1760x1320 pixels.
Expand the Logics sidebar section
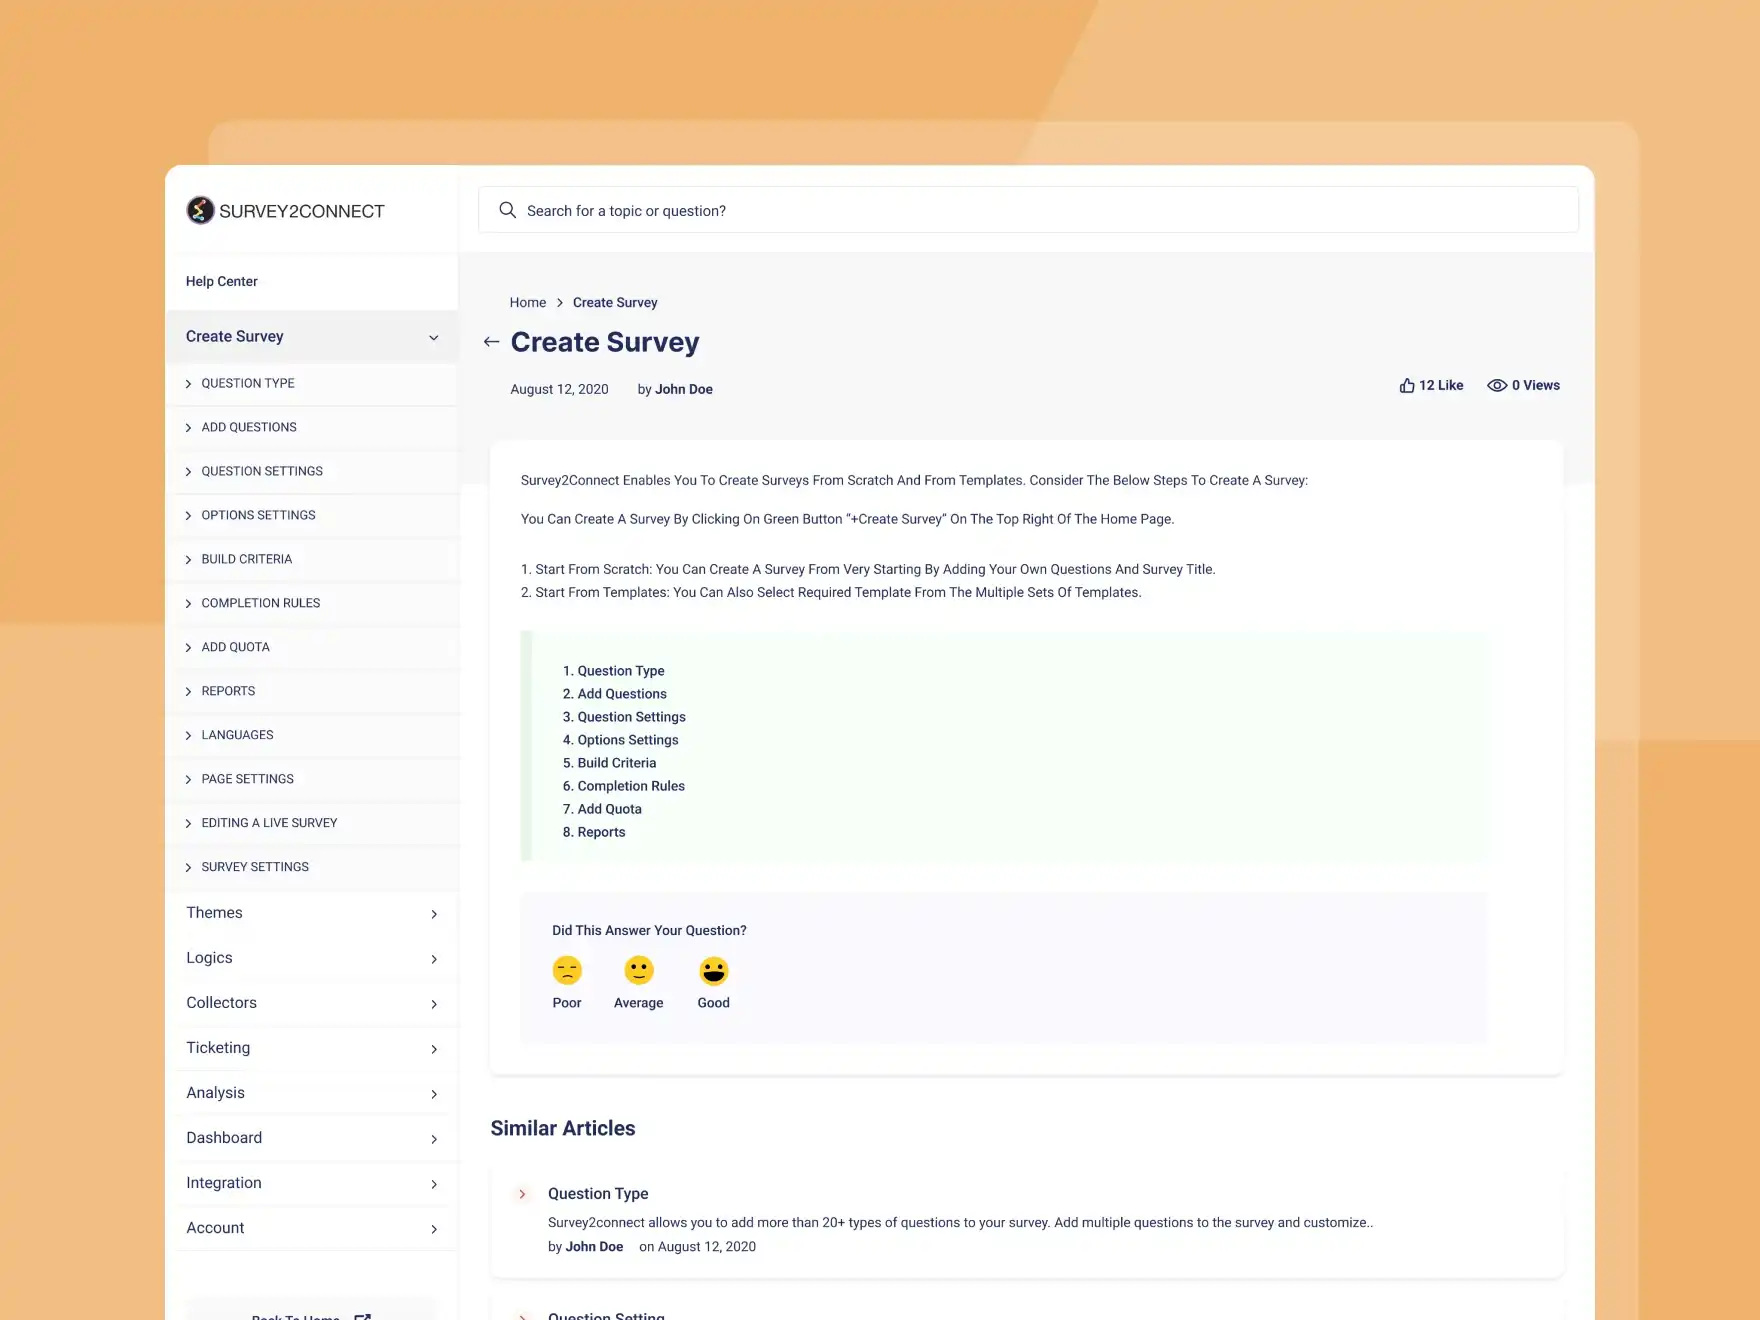[x=434, y=959]
